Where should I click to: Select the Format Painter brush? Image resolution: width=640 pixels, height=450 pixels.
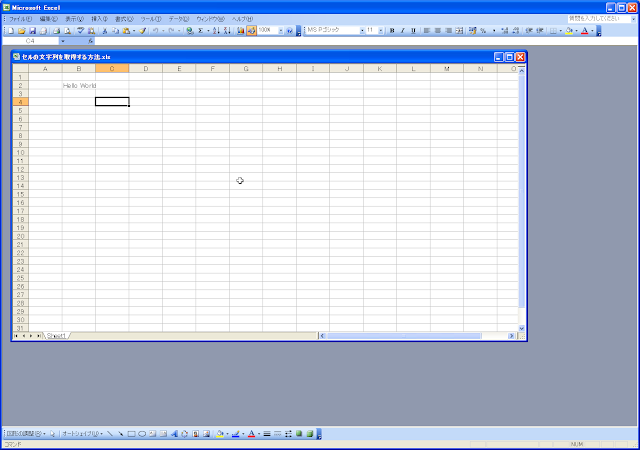tap(142, 31)
